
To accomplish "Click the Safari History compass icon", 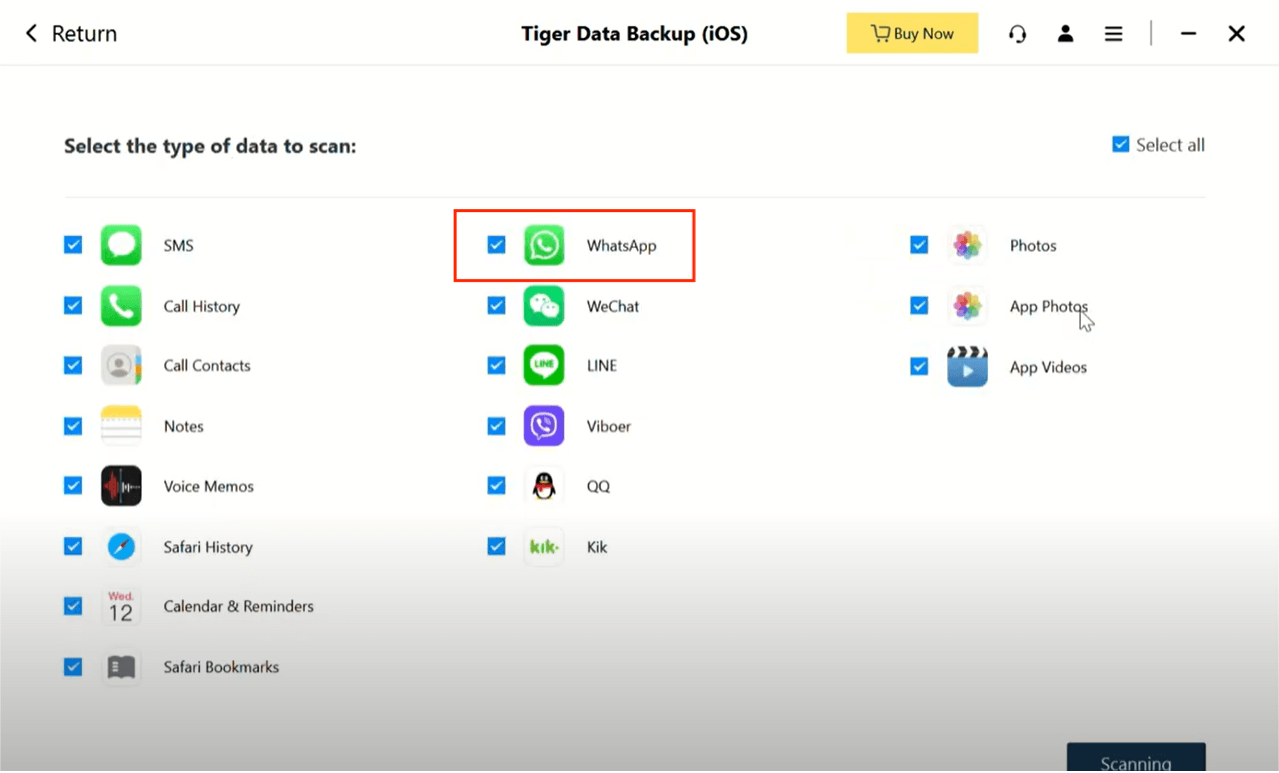I will [x=121, y=547].
